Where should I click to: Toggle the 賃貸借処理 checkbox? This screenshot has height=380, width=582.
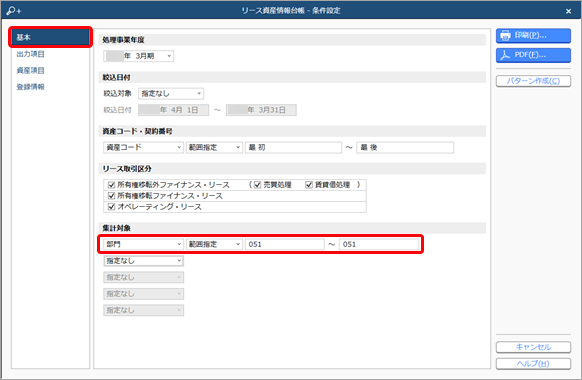point(308,185)
